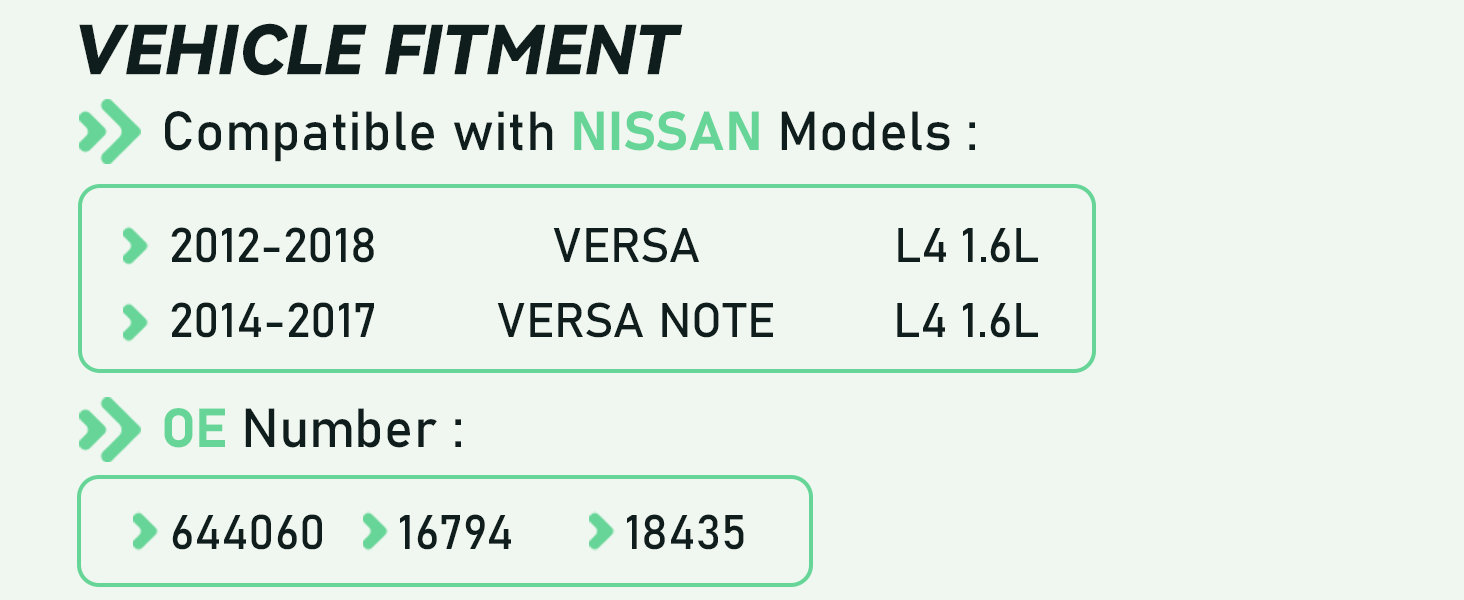Image resolution: width=1464 pixels, height=600 pixels.
Task: Click the 2014-2017 year range
Action: [273, 322]
